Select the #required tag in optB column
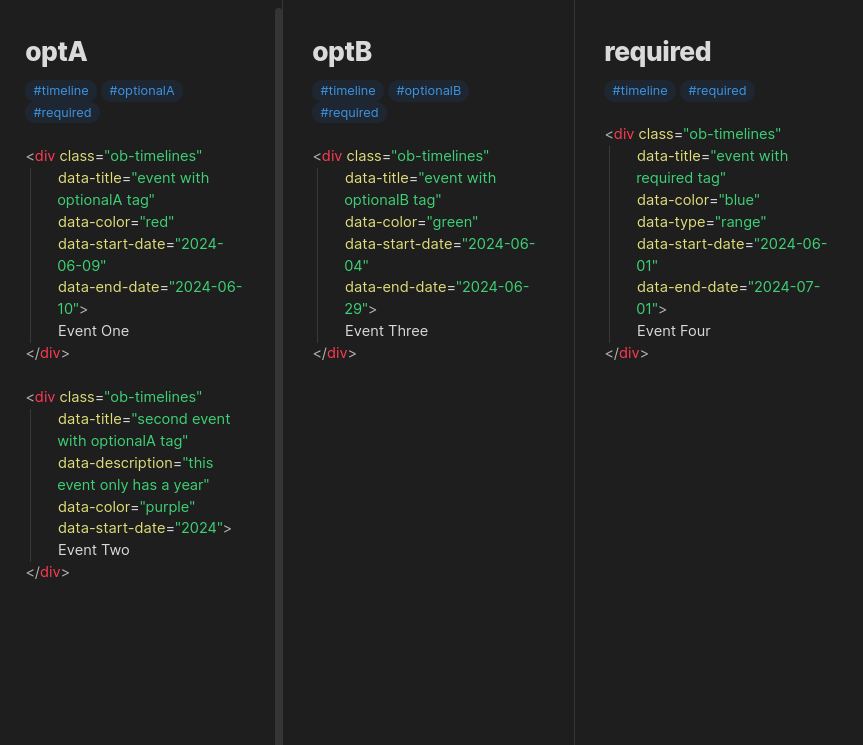The image size is (863, 745). [x=349, y=112]
